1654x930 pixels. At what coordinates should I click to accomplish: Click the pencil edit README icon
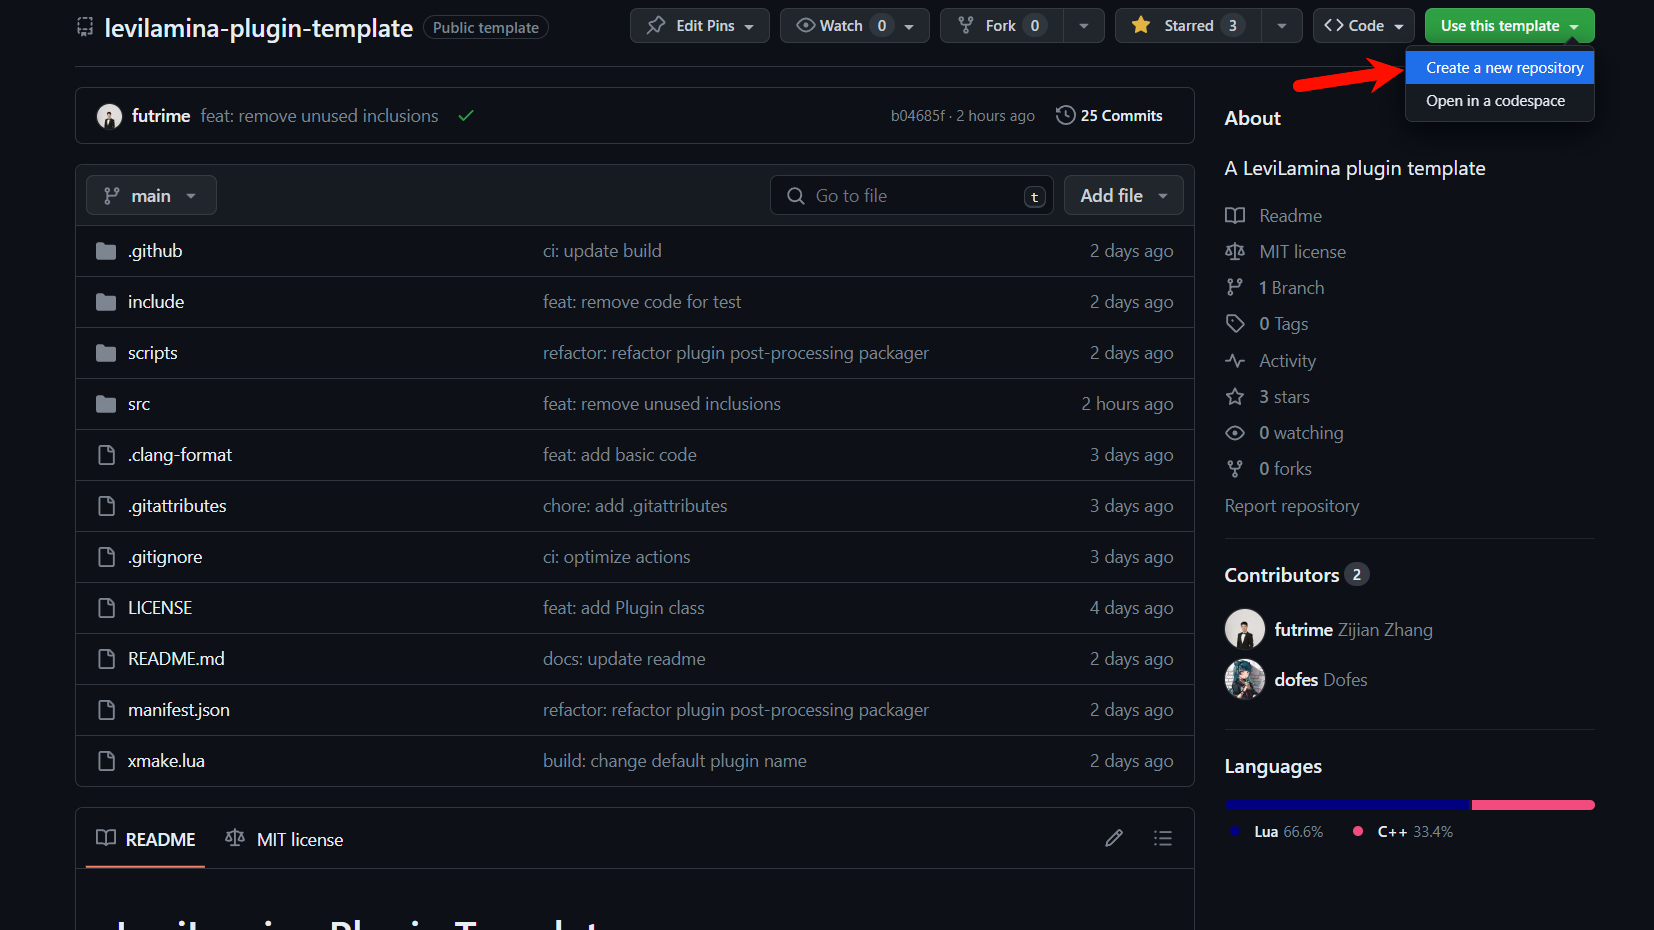pos(1114,838)
